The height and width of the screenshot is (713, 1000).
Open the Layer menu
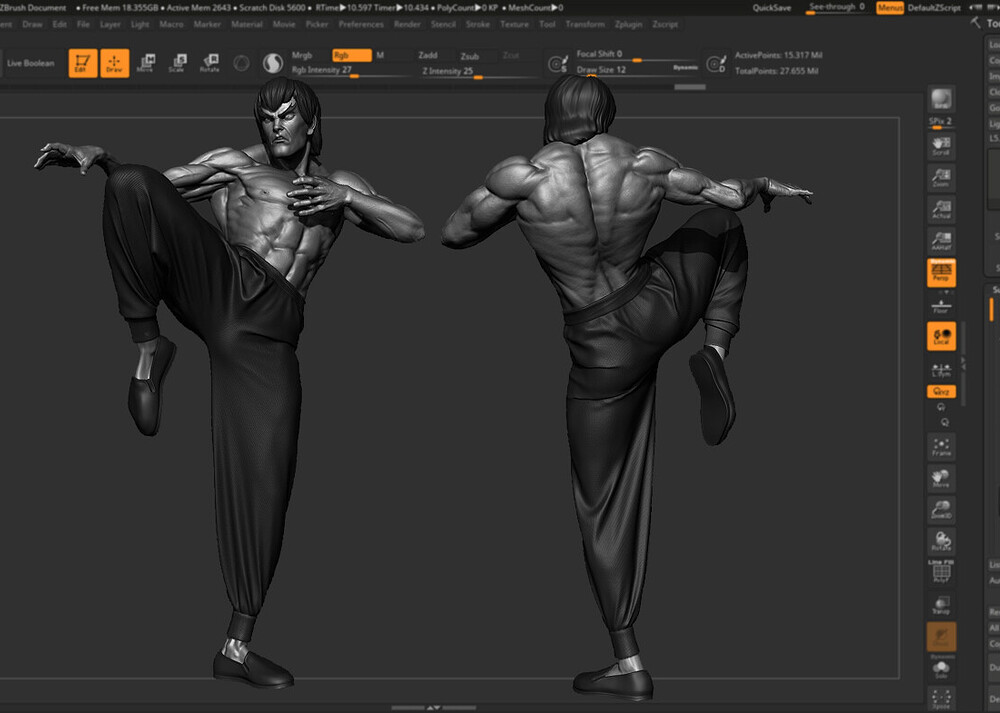pos(110,24)
